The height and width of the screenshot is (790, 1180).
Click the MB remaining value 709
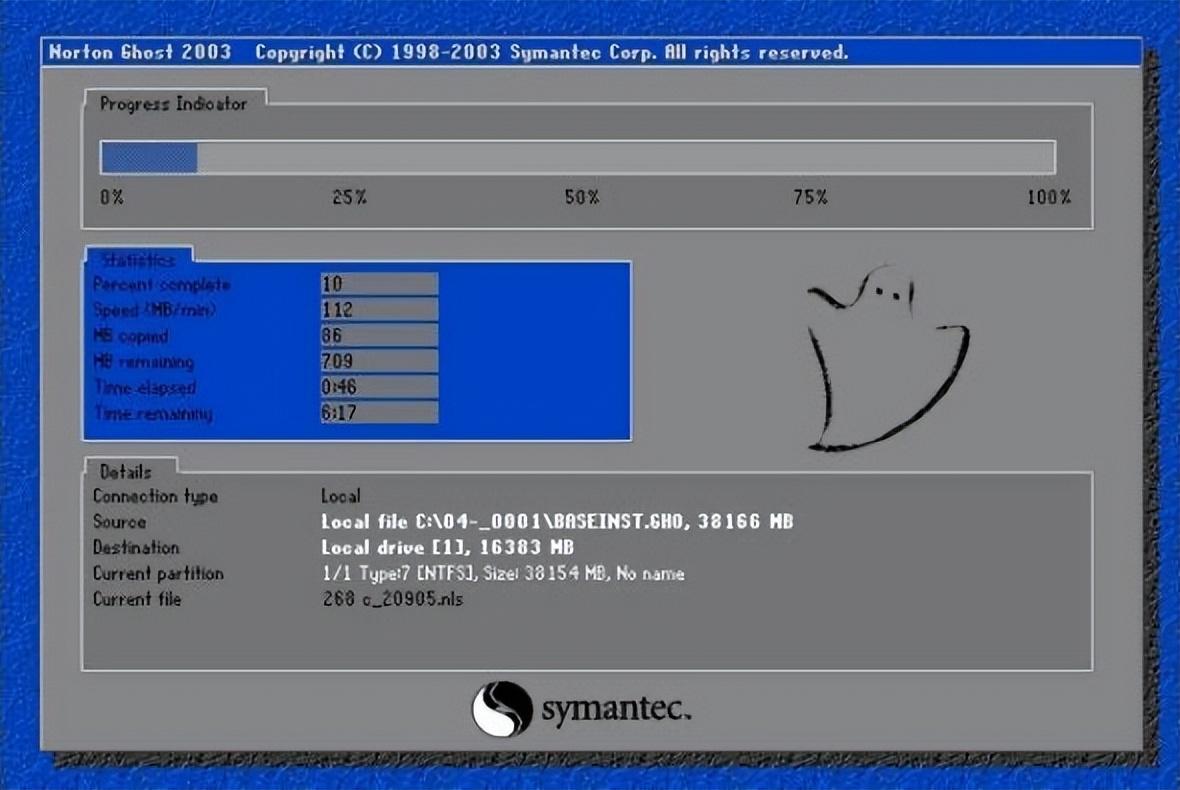tap(379, 361)
